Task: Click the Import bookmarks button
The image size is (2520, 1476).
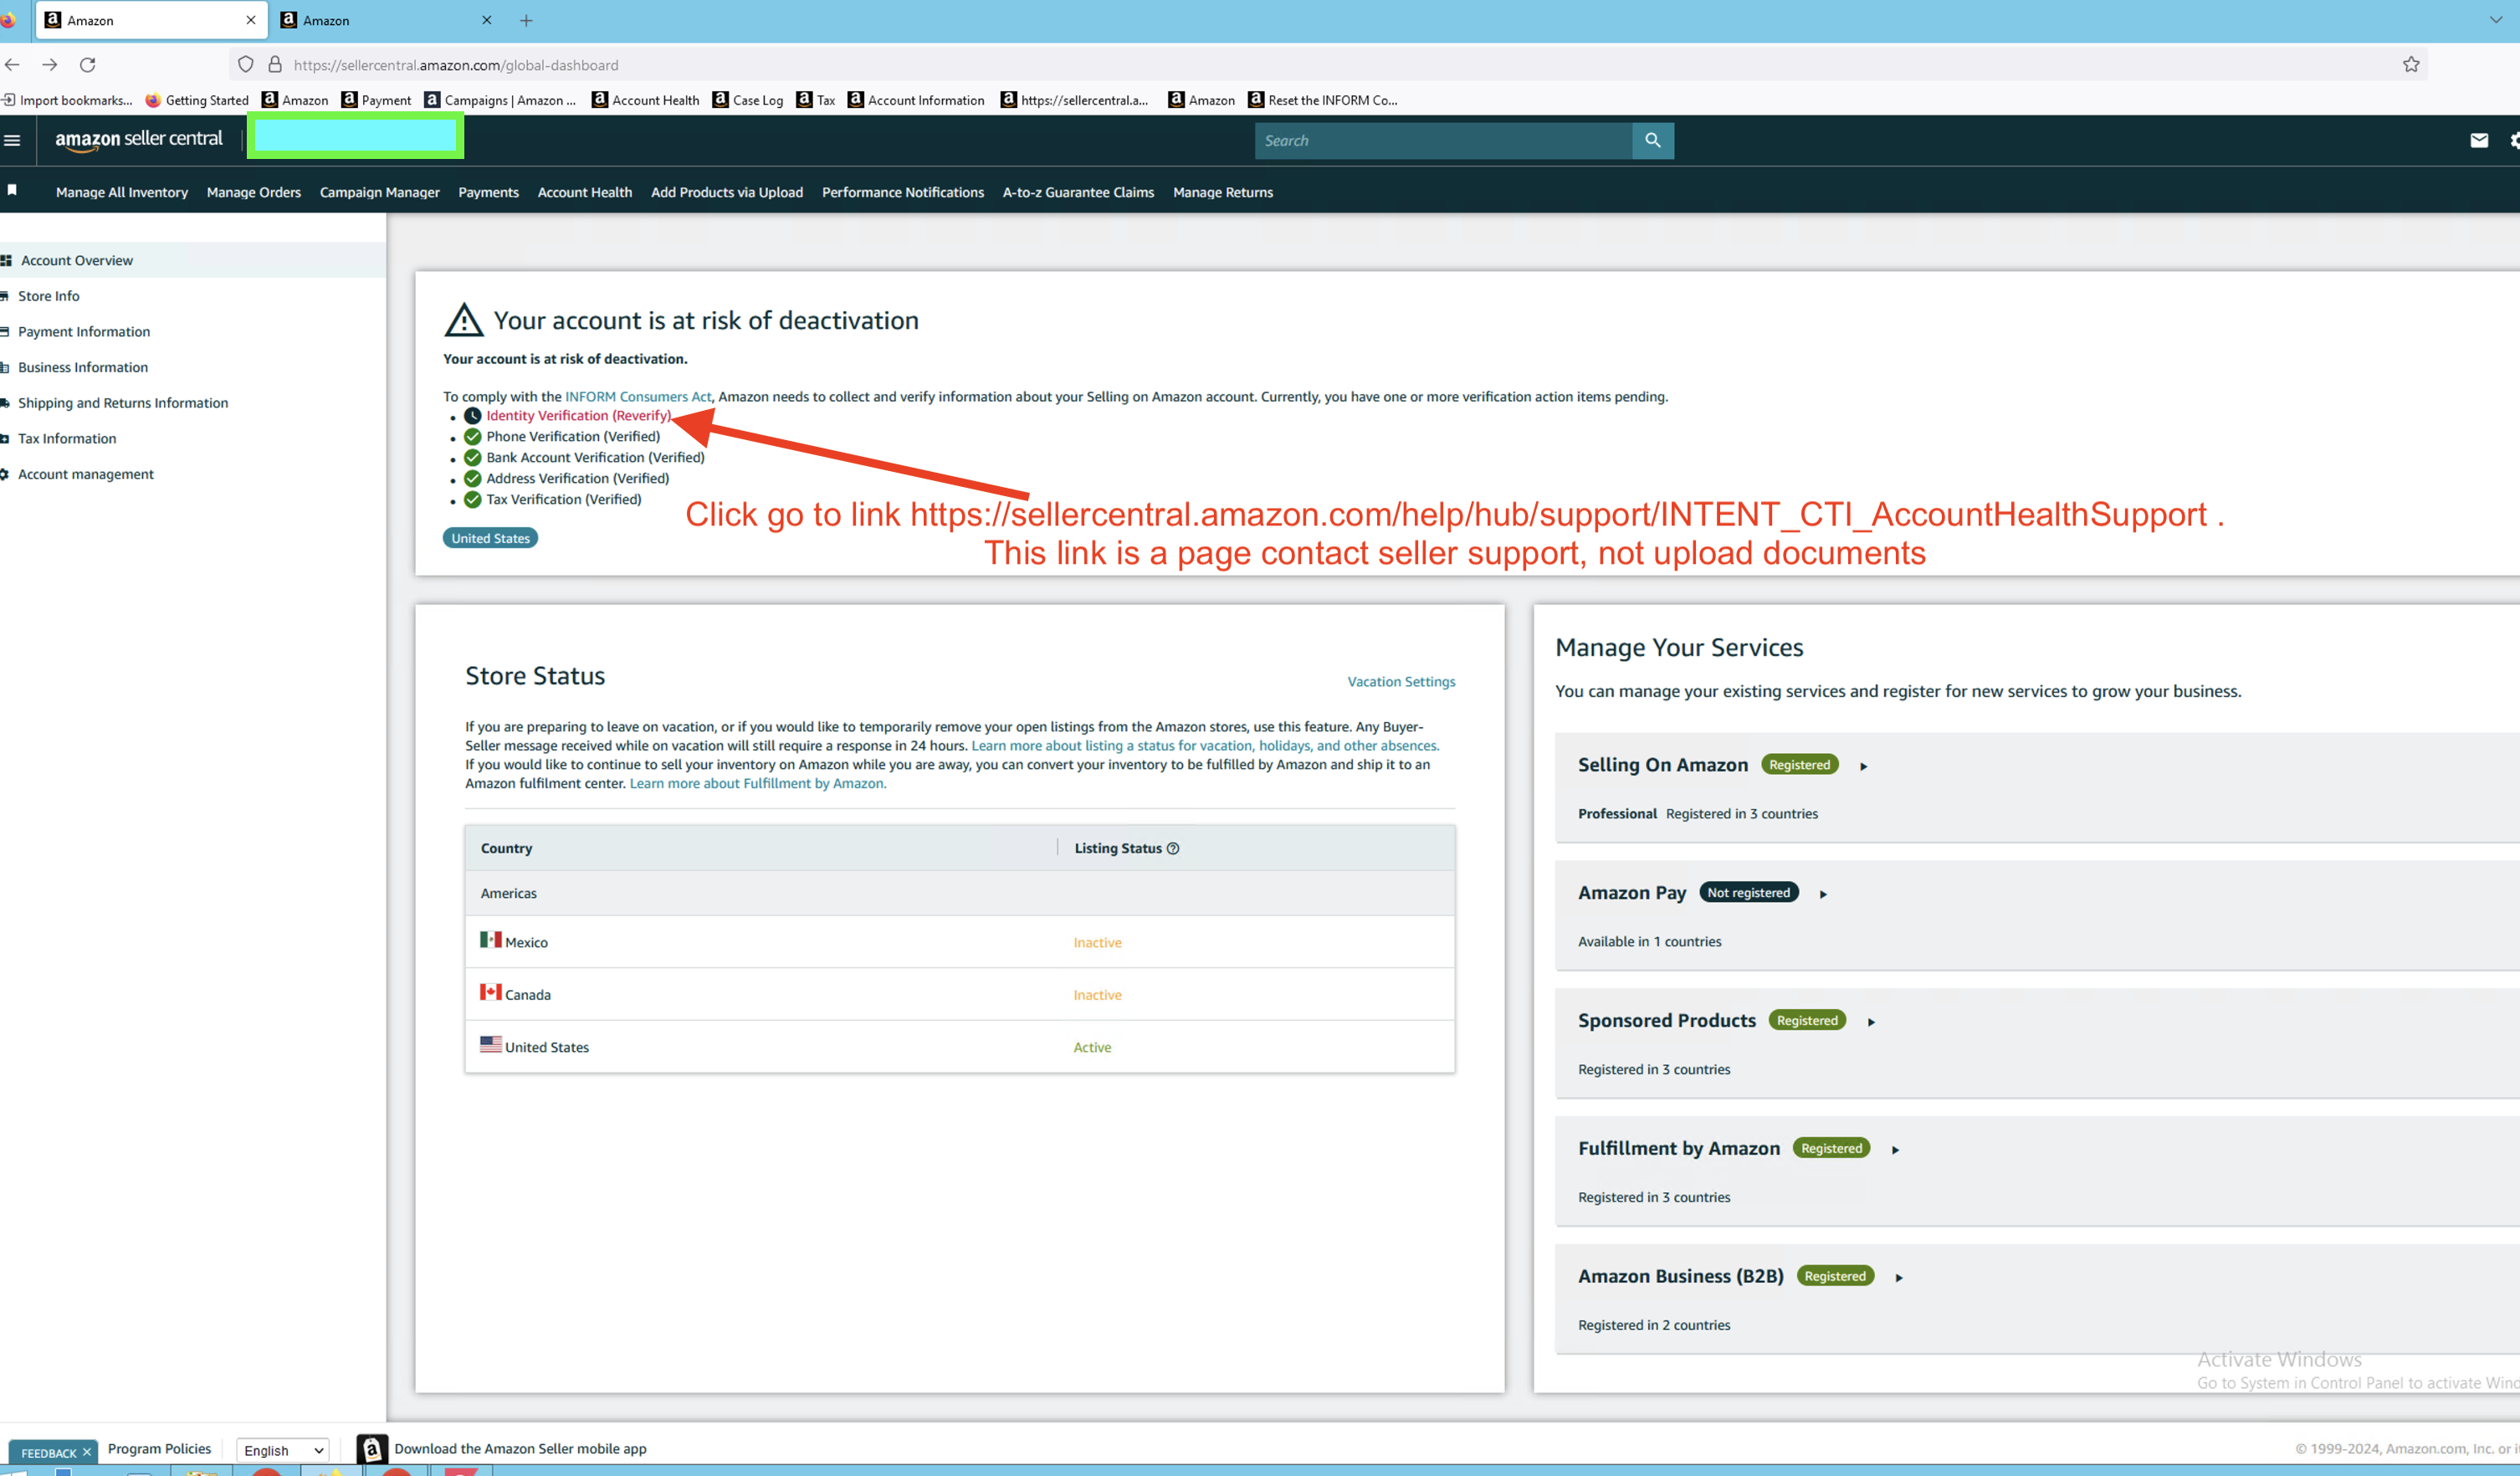Action: 67,100
